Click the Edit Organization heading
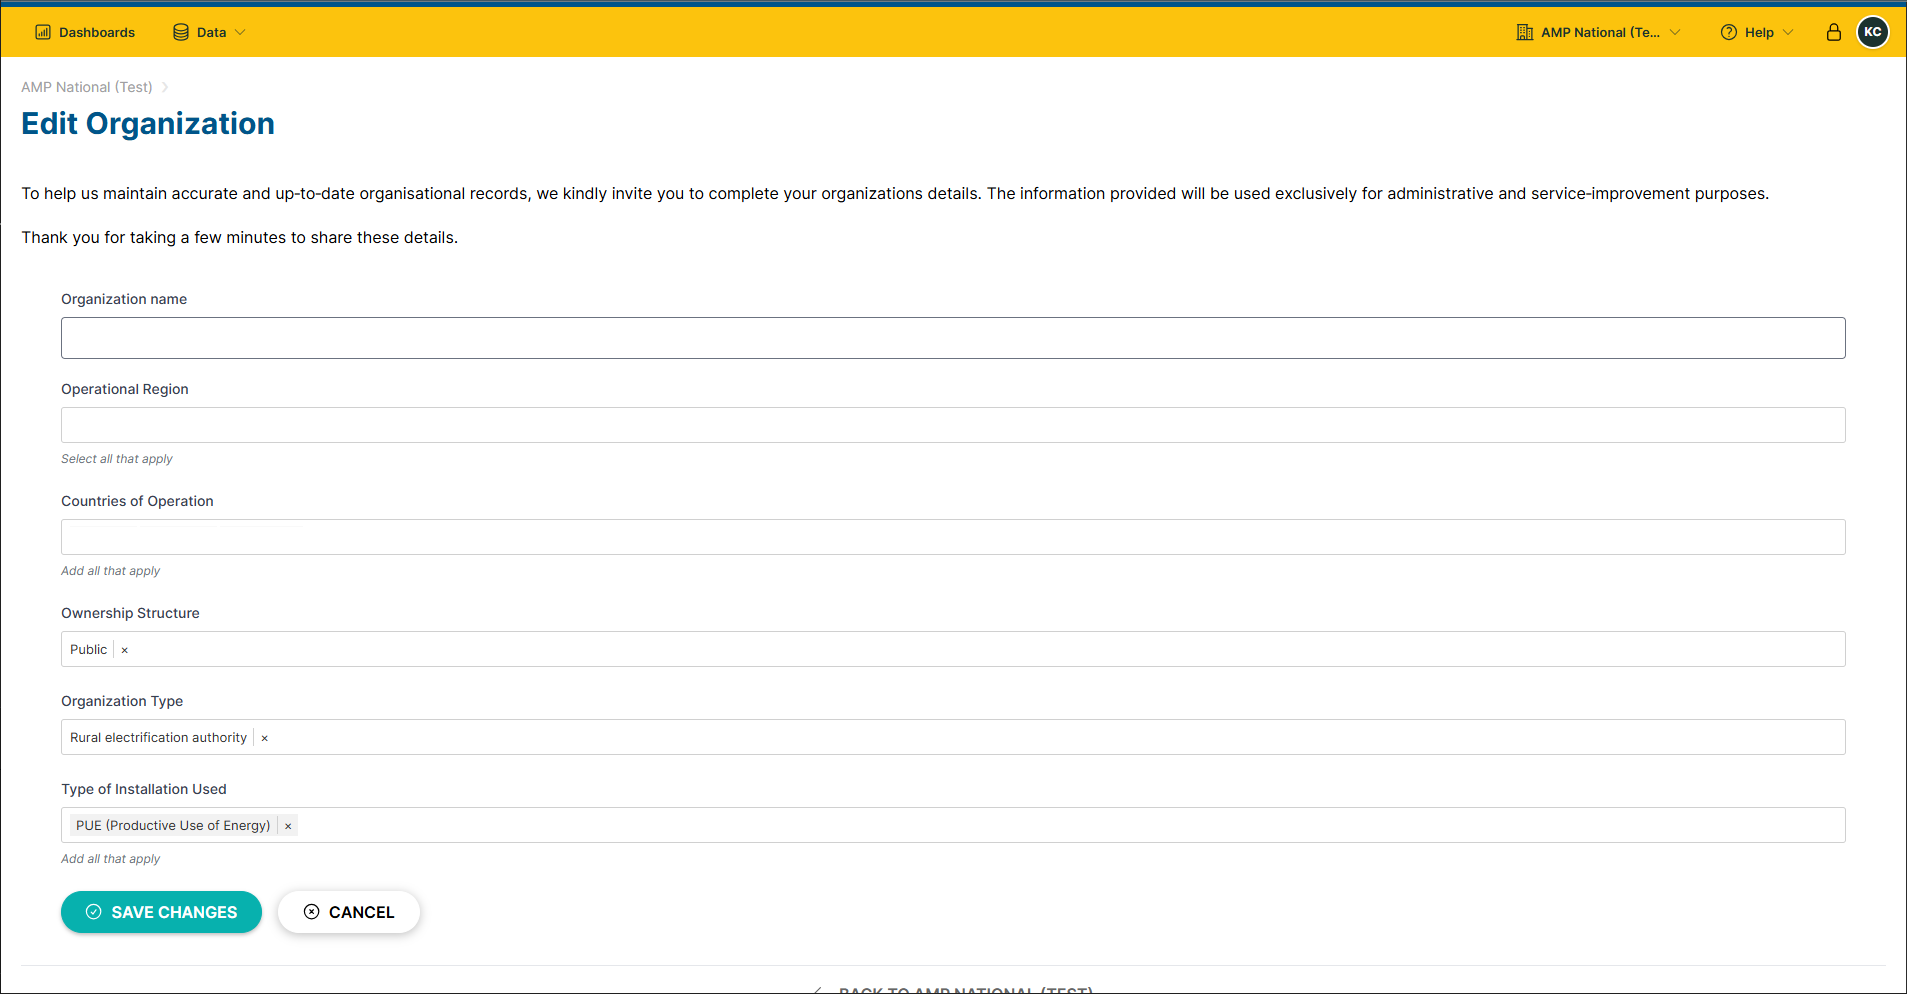Viewport: 1907px width, 994px height. [148, 123]
